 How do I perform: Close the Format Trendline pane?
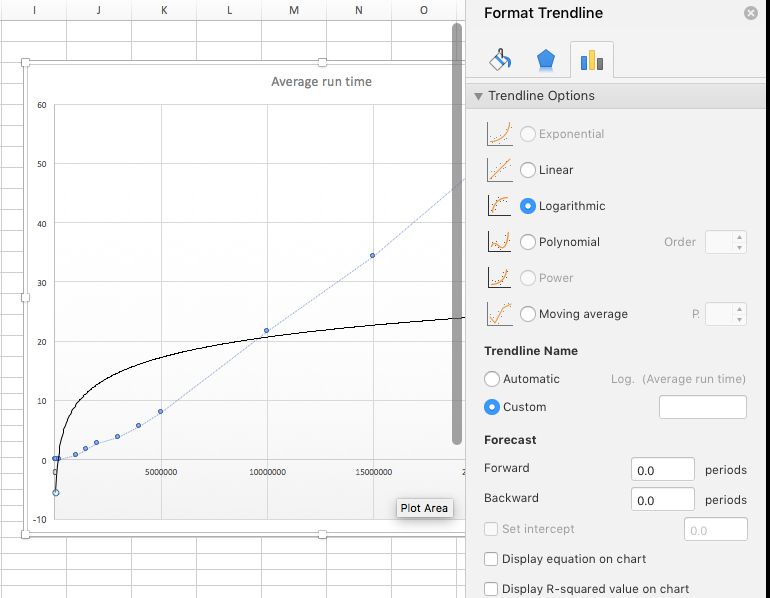[751, 13]
